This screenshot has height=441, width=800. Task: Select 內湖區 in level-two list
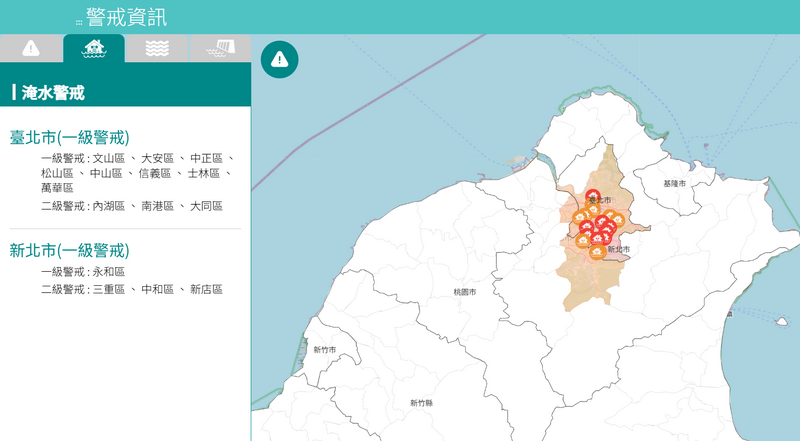point(109,206)
